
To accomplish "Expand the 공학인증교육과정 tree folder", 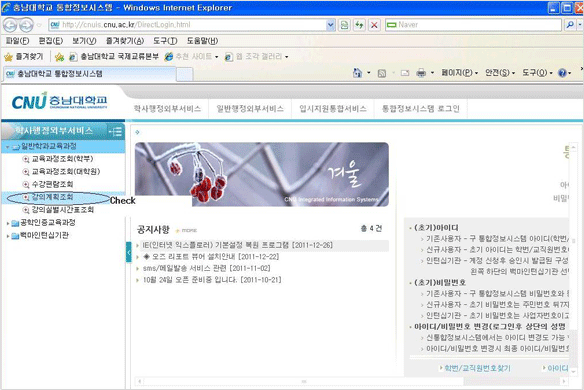I will 8,223.
